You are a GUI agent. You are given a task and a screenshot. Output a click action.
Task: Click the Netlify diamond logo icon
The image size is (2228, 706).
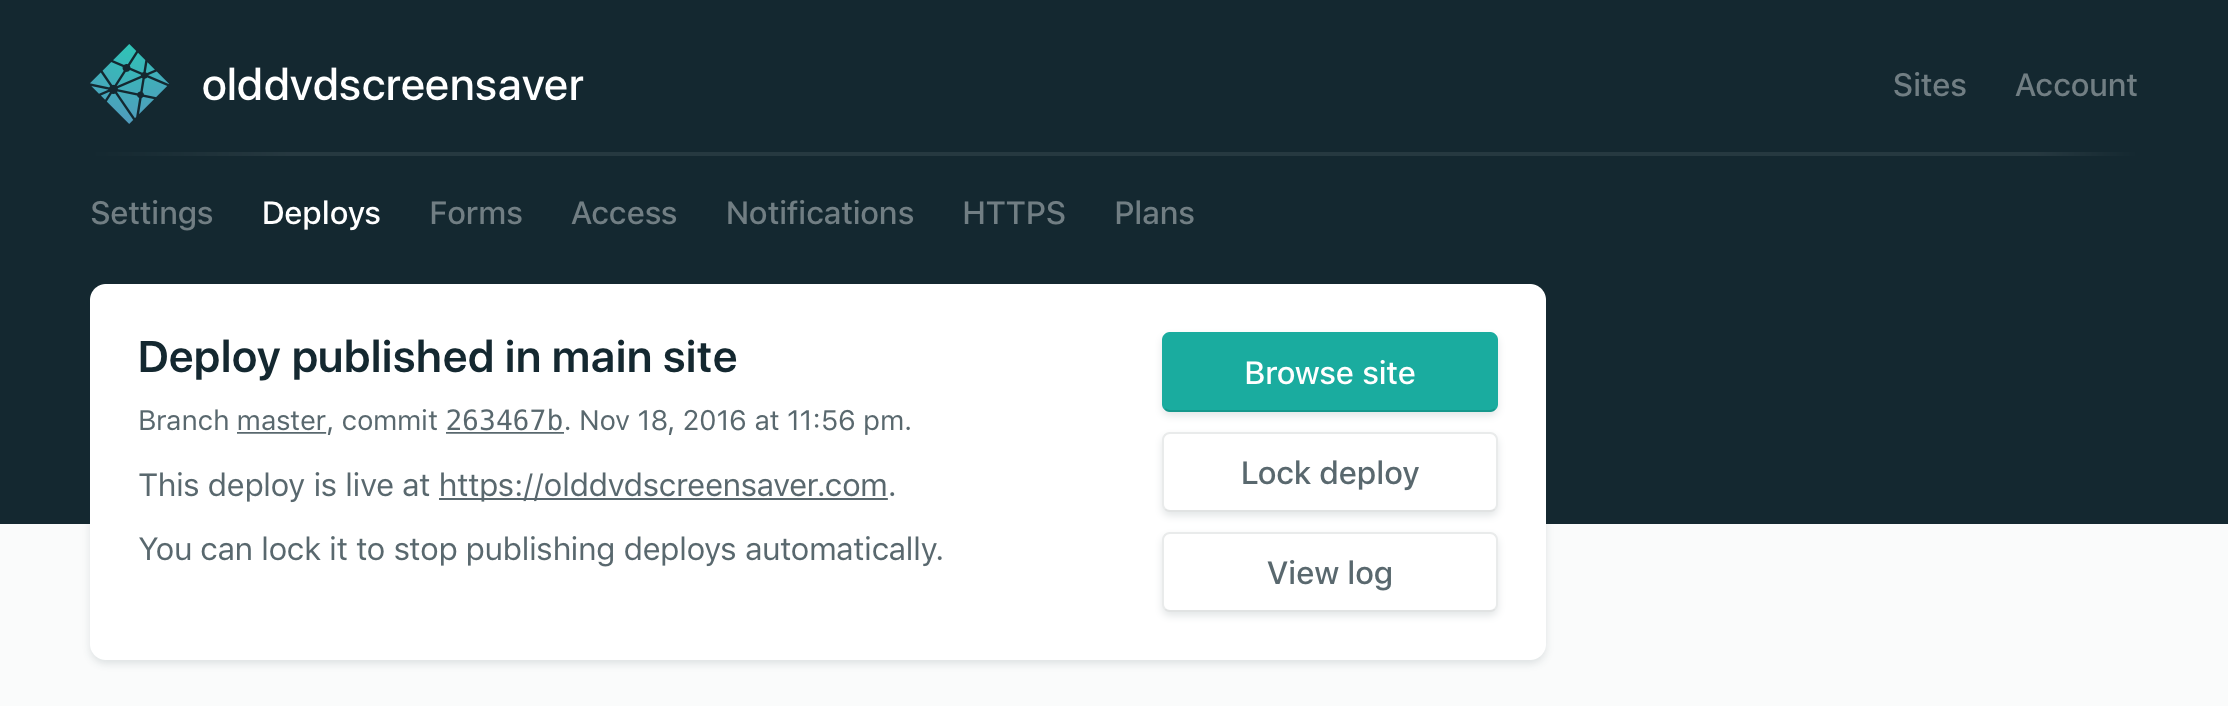(129, 84)
